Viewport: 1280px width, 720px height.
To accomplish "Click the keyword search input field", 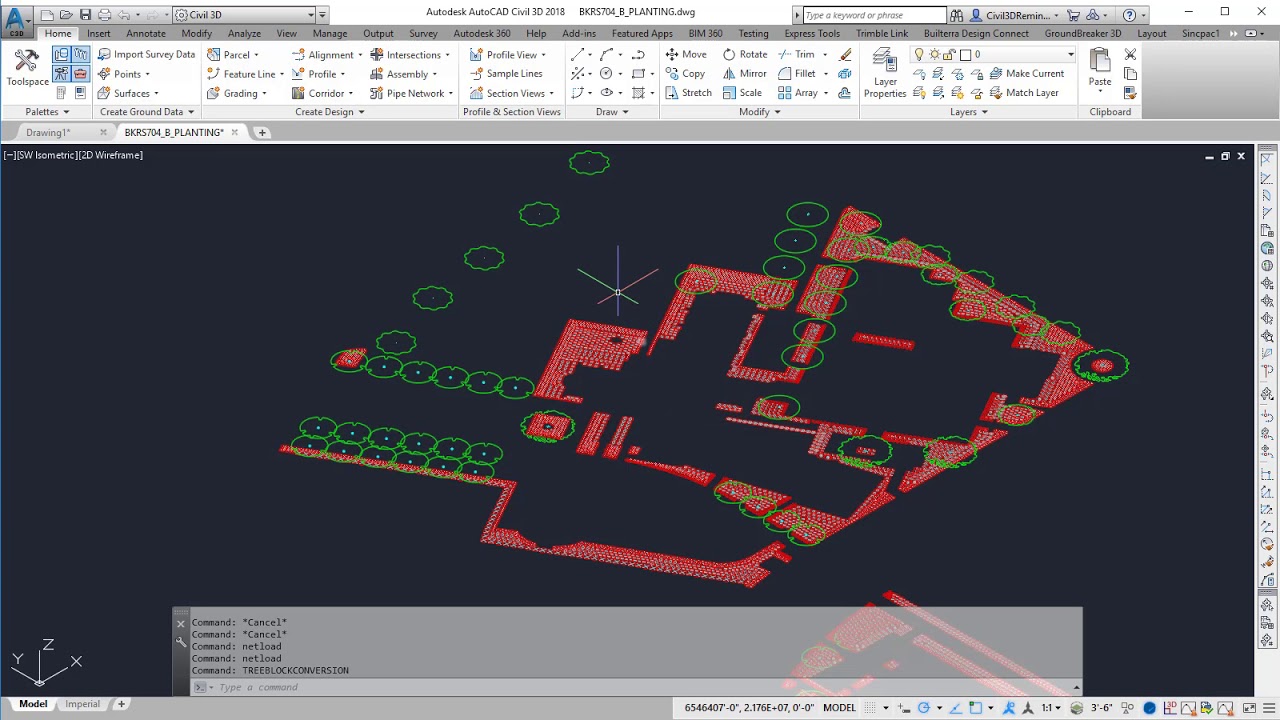I will 873,15.
